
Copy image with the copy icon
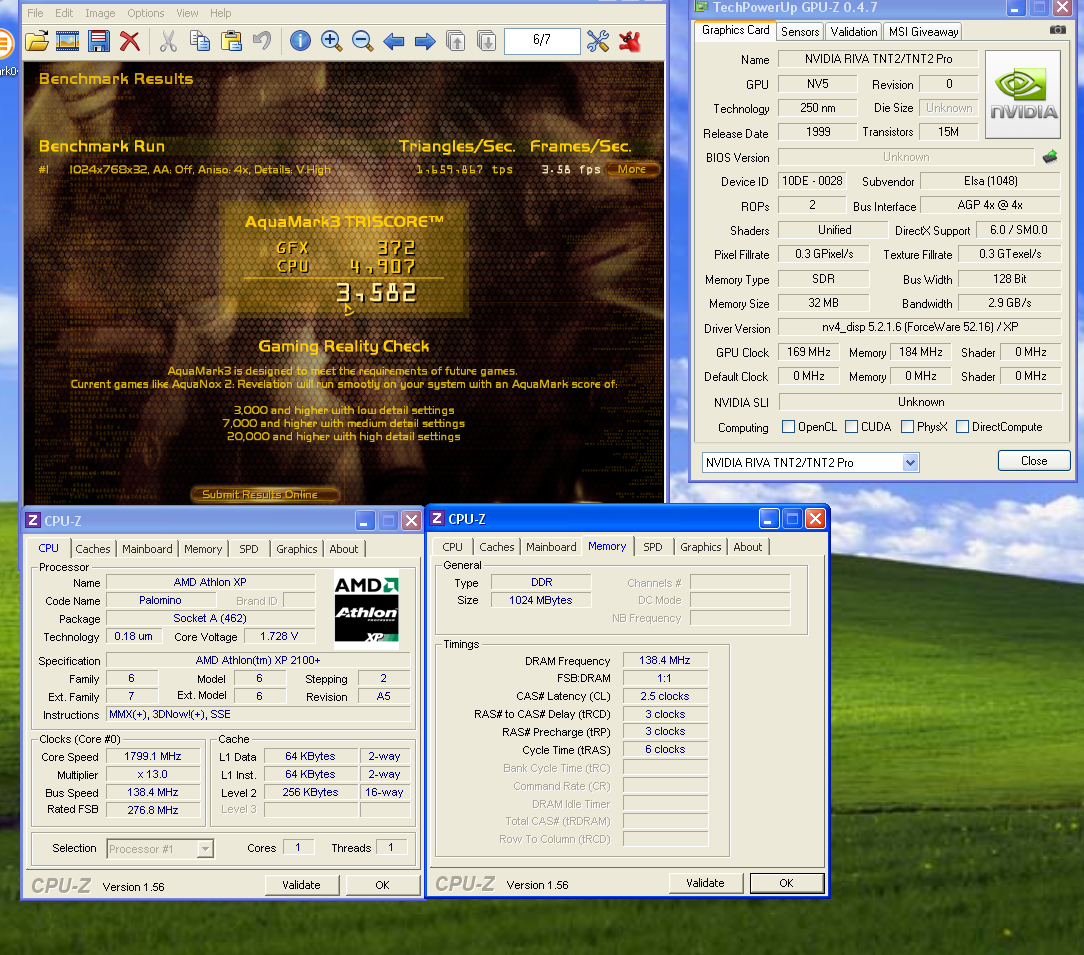(x=200, y=41)
